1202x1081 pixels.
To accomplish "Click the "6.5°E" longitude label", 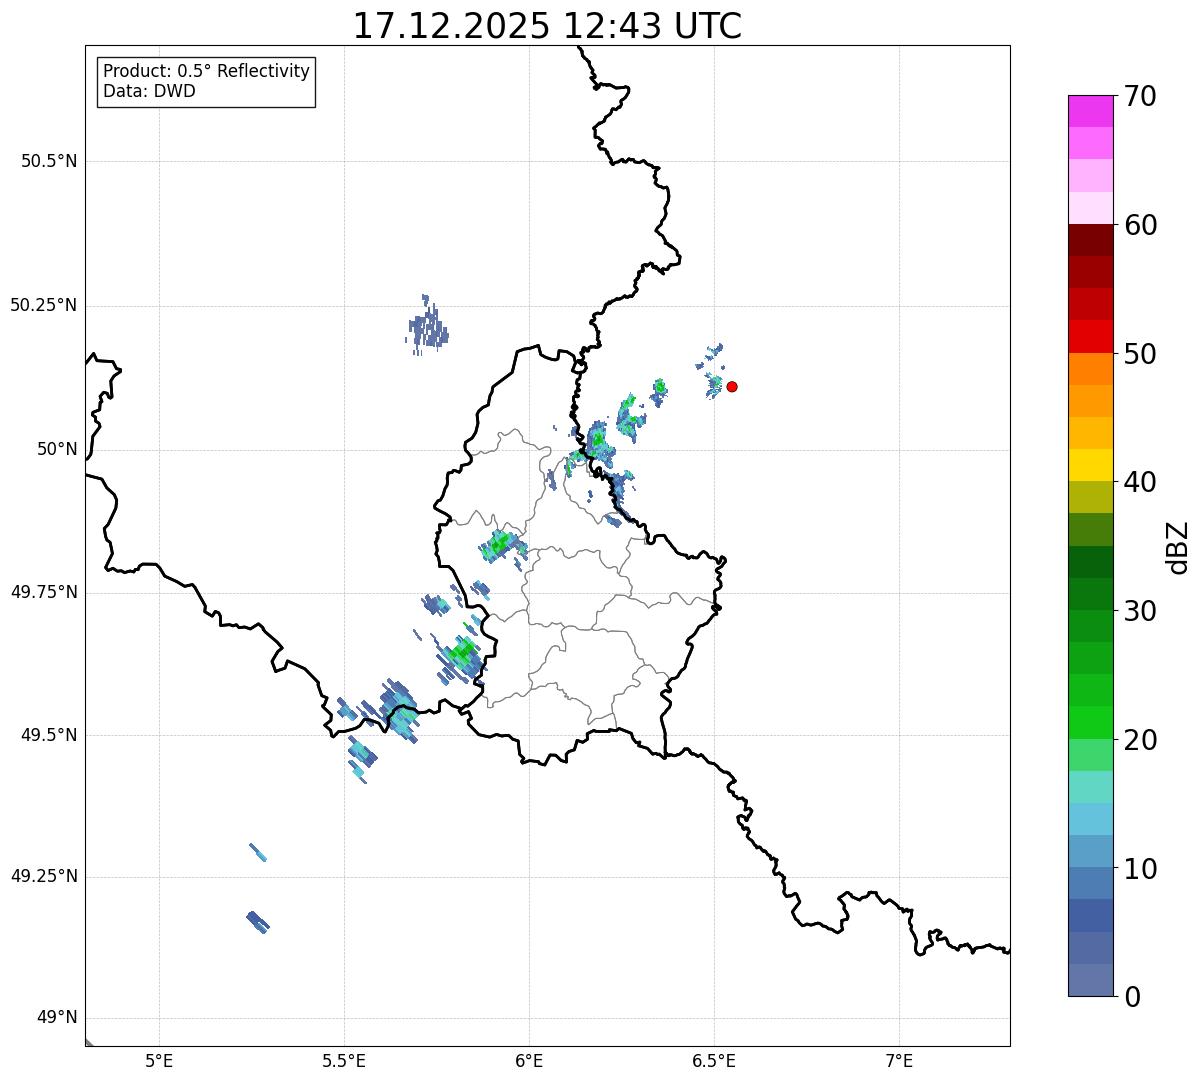I will pos(714,1060).
